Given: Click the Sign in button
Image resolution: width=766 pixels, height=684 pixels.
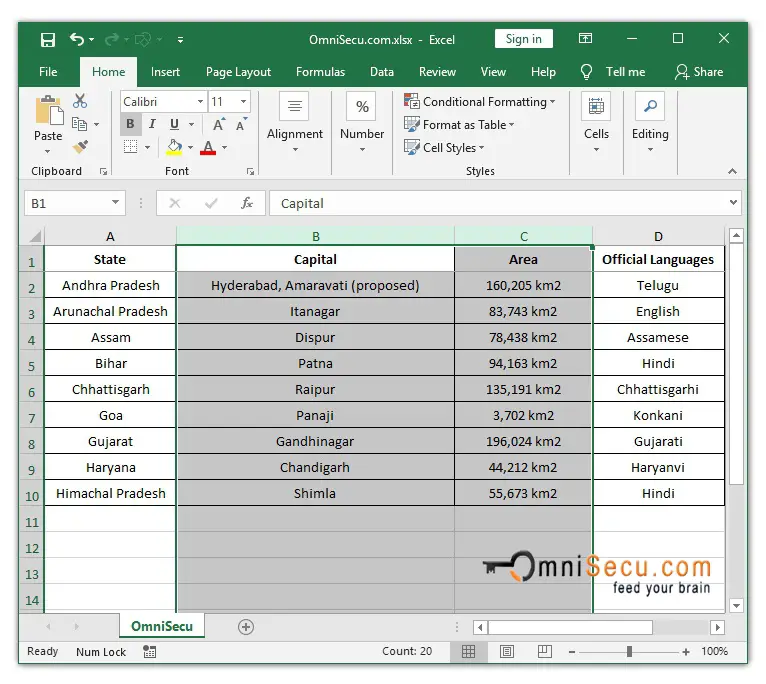Looking at the screenshot, I should (523, 39).
